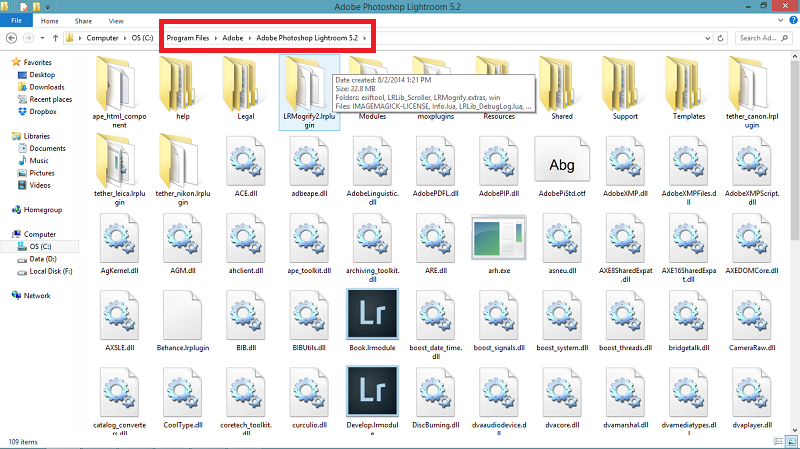This screenshot has height=449, width=800.
Task: Select the Book.lrmodule file
Action: (x=372, y=320)
